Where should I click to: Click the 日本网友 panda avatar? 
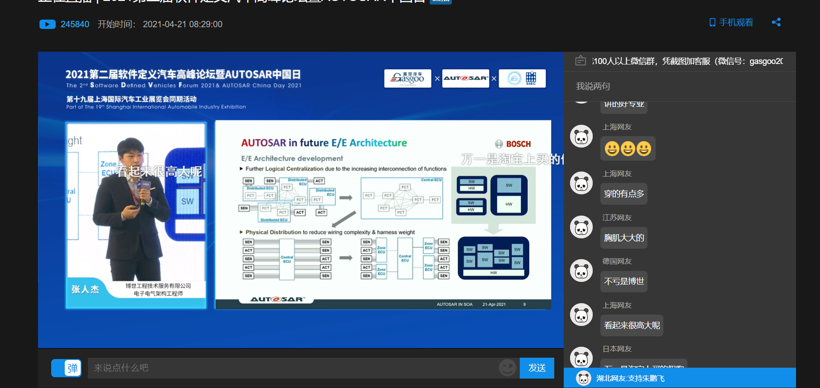coord(581,357)
